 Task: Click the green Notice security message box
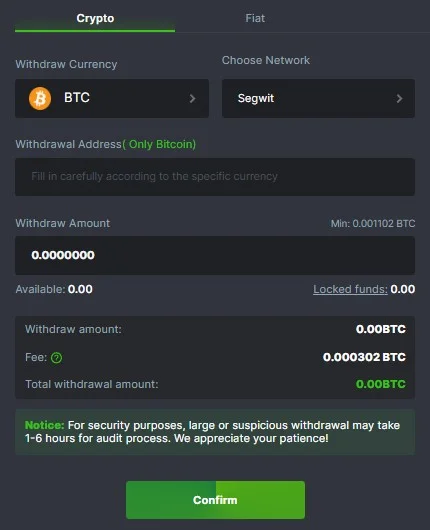[215, 432]
